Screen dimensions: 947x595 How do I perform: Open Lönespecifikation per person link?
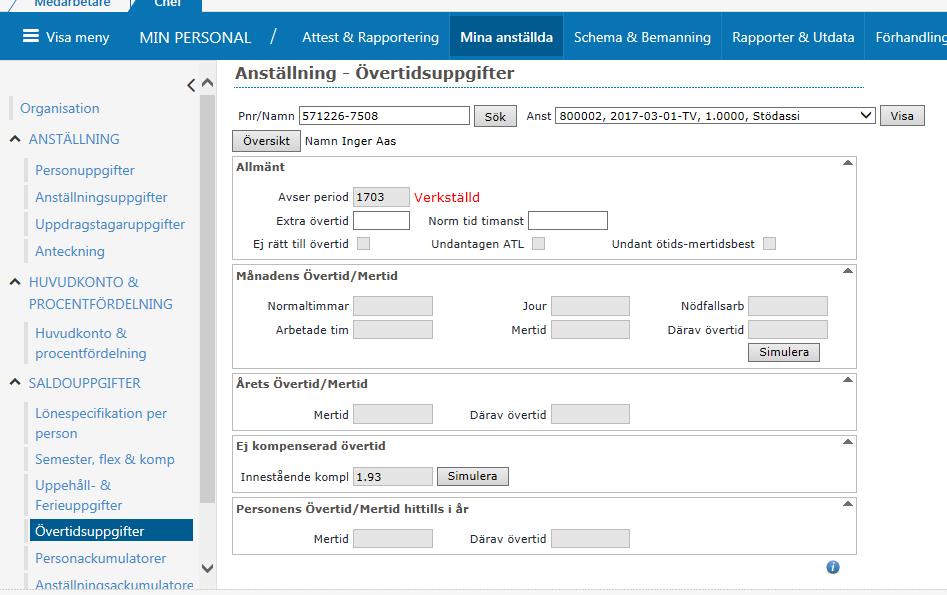pos(101,423)
